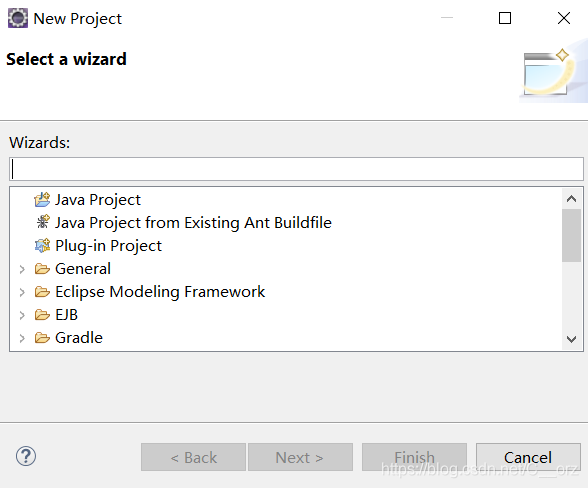Image resolution: width=588 pixels, height=488 pixels.
Task: Click the Plug-in Project icon
Action: [42, 245]
